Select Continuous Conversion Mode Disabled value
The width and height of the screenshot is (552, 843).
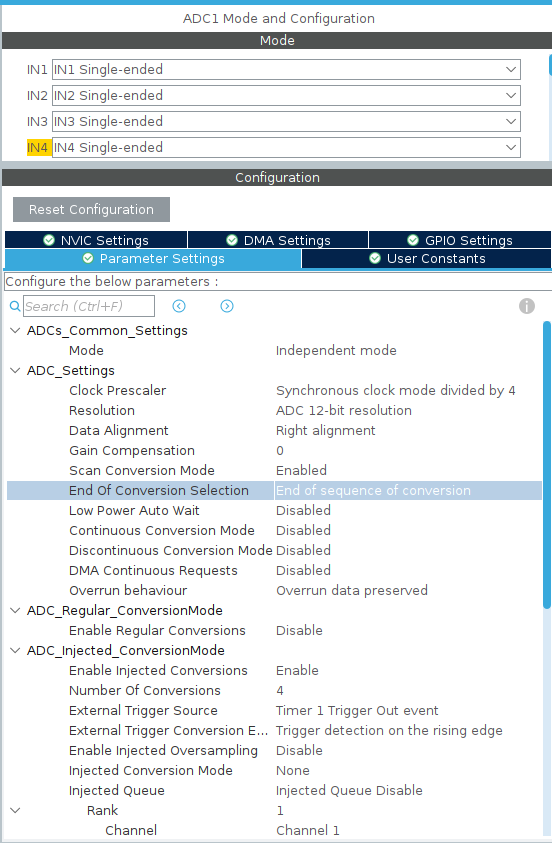pyautogui.click(x=303, y=531)
